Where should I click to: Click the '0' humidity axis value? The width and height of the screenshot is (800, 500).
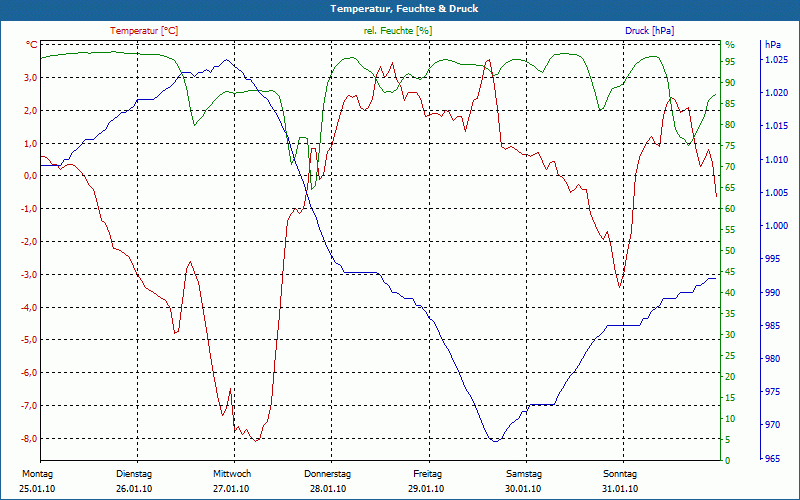point(728,460)
